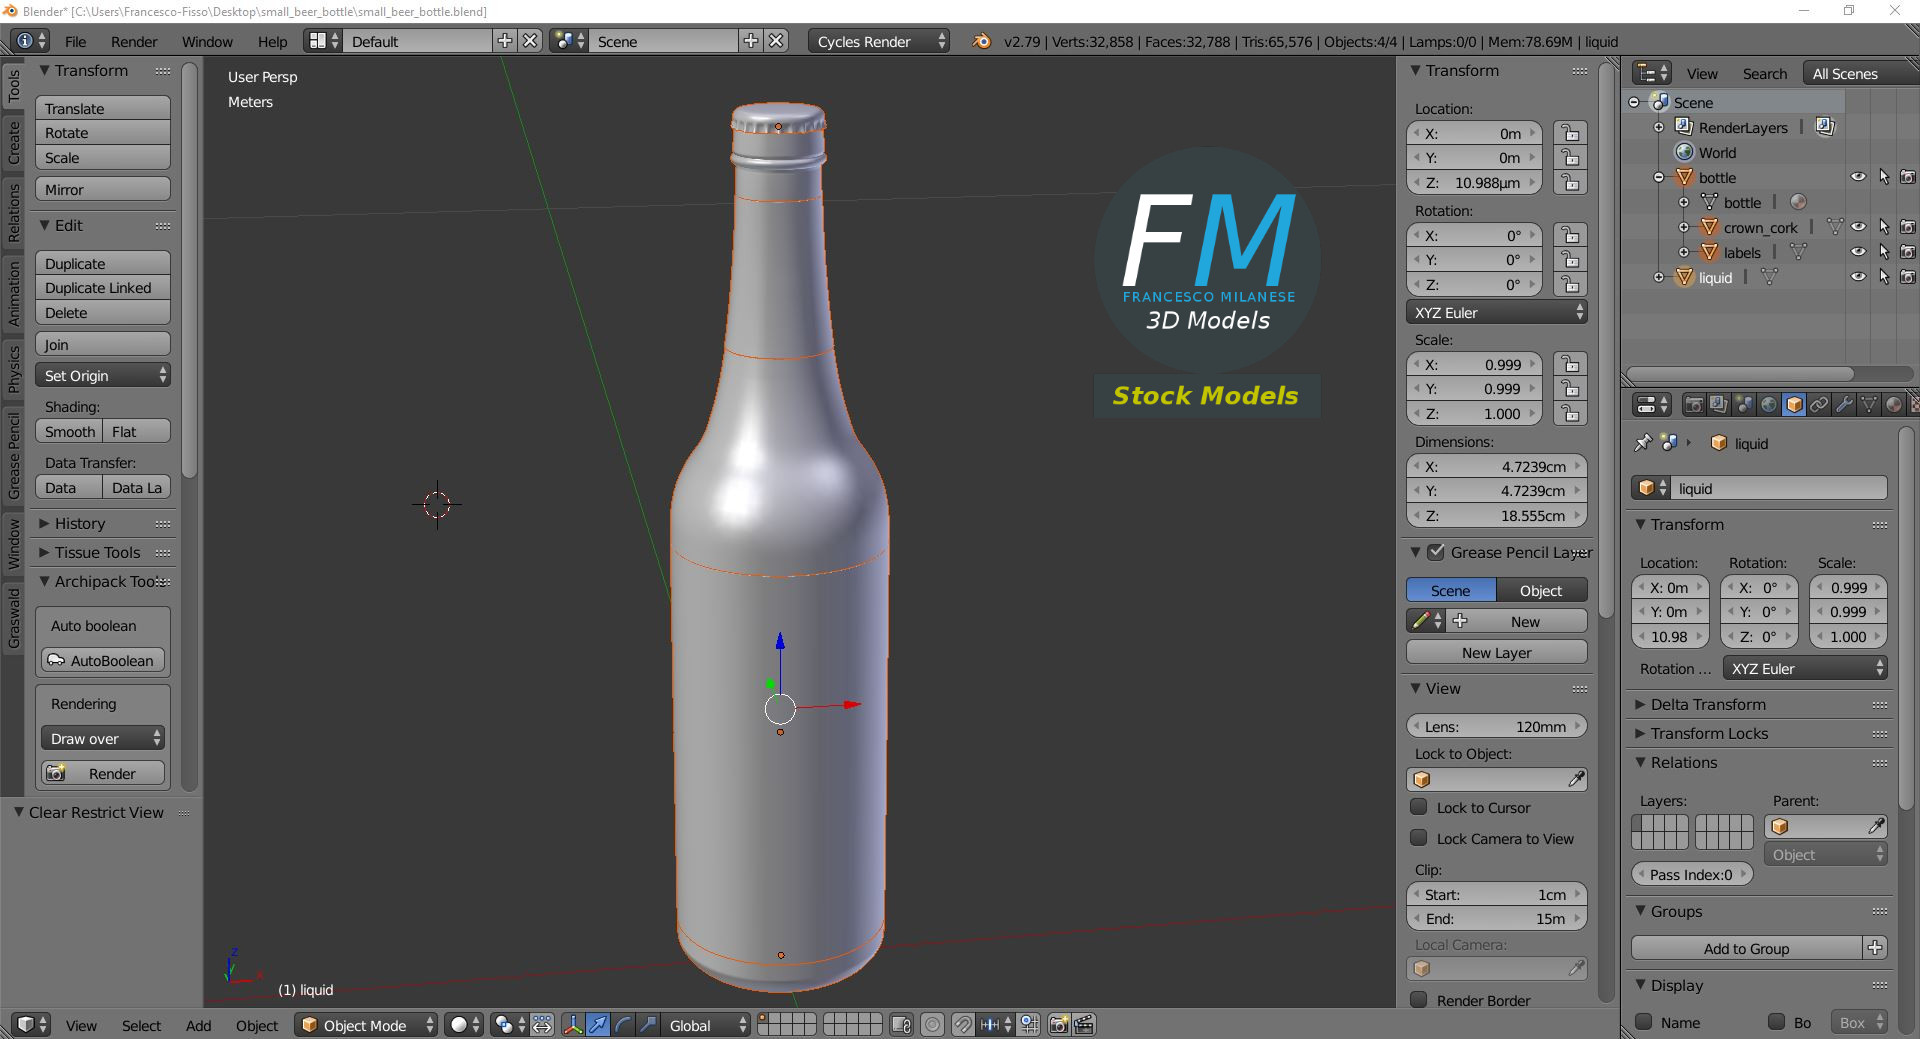Switch to the Create tab in tool shelf
This screenshot has height=1039, width=1920.
click(x=14, y=143)
